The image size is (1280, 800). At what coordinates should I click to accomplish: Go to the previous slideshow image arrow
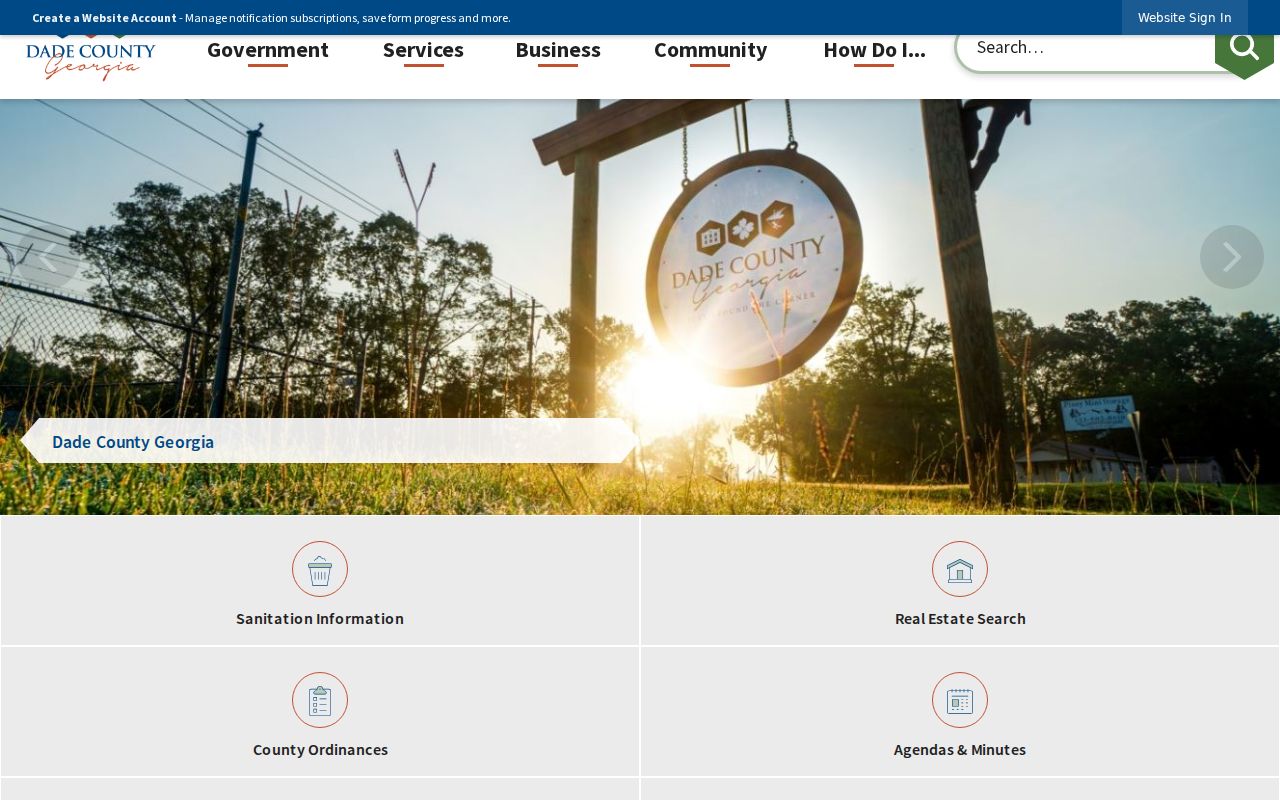click(x=47, y=257)
